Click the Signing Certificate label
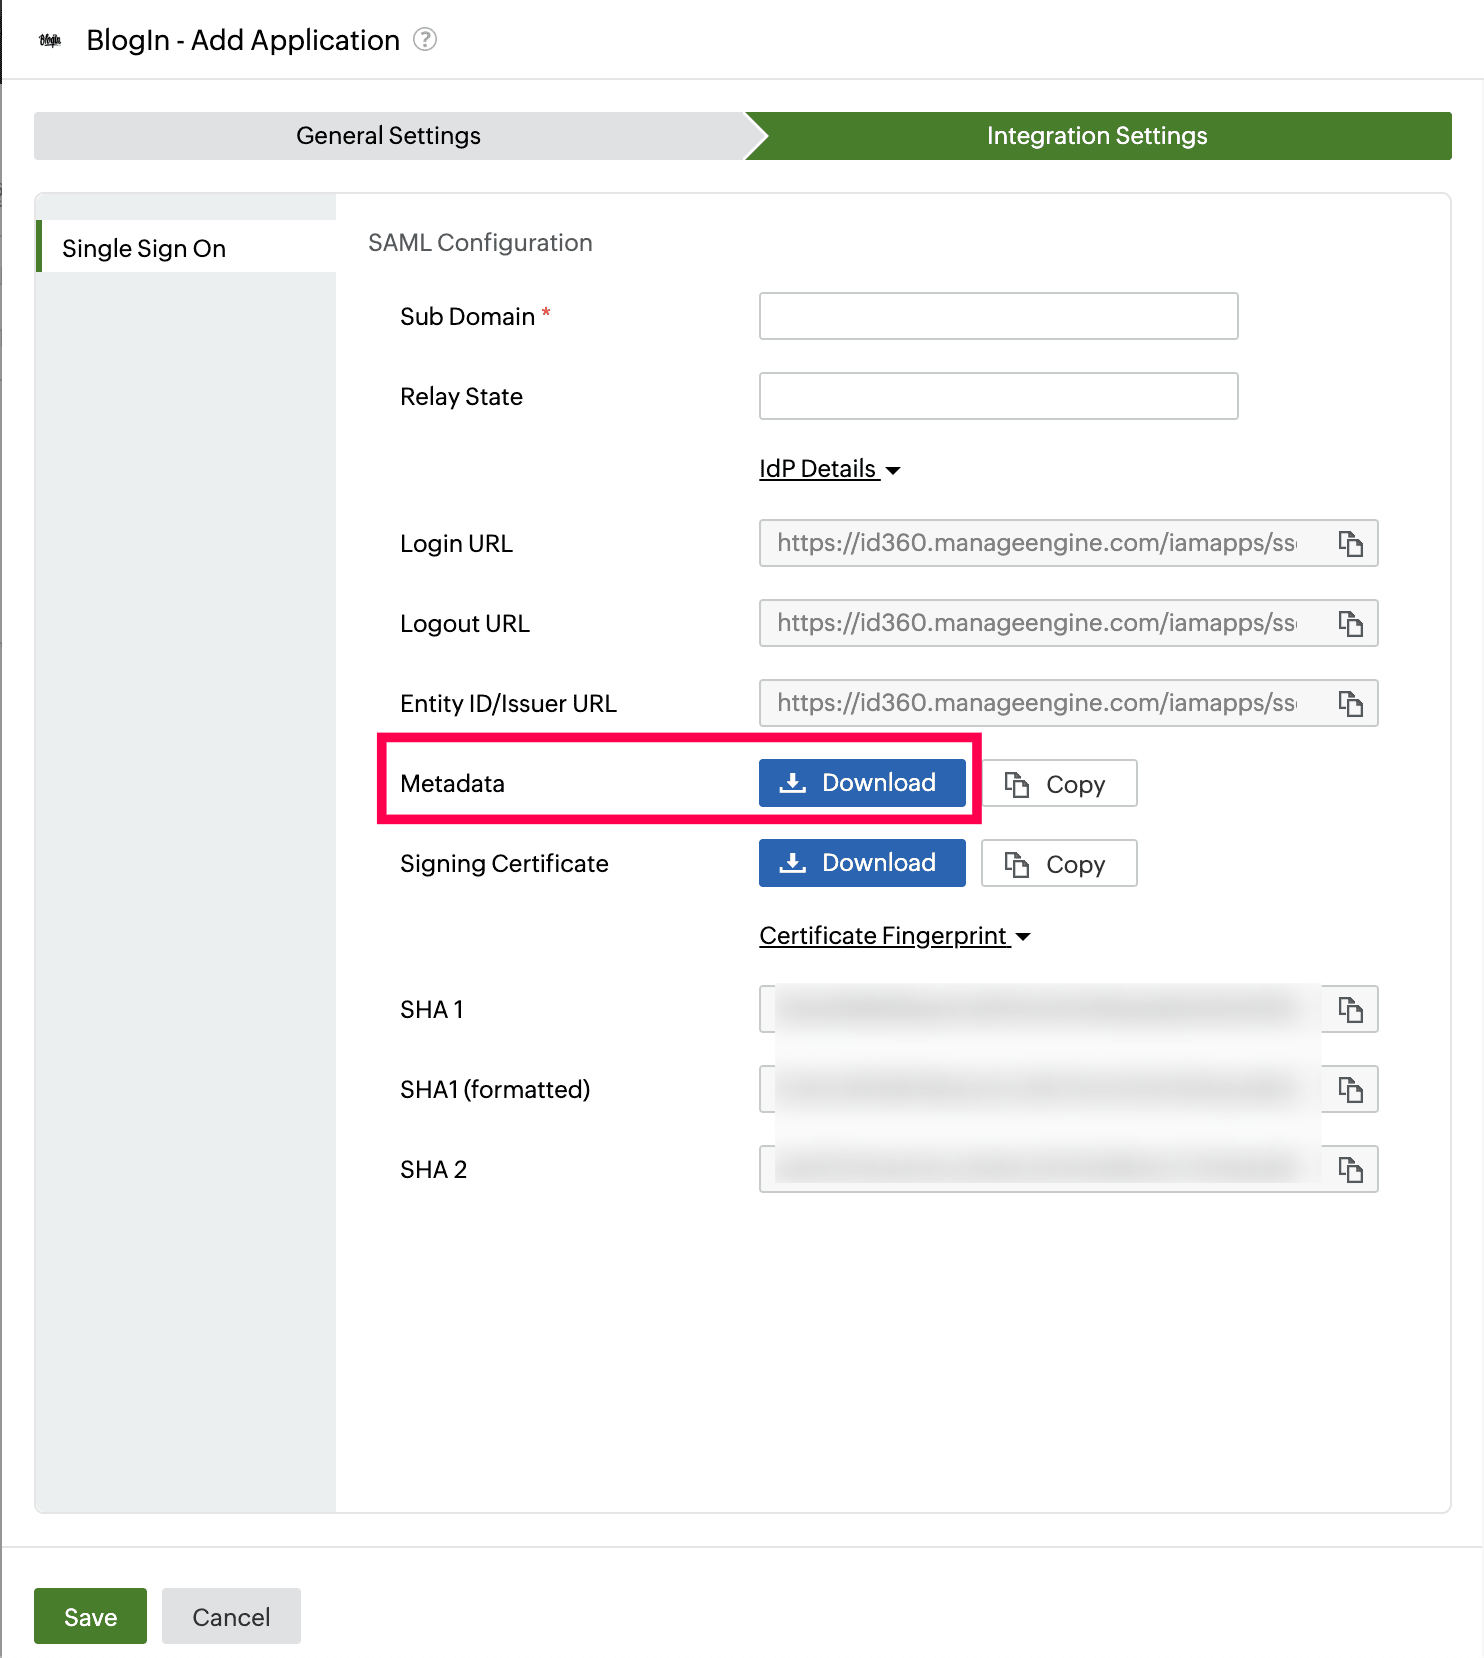Screen dimensions: 1484x1658 [504, 864]
